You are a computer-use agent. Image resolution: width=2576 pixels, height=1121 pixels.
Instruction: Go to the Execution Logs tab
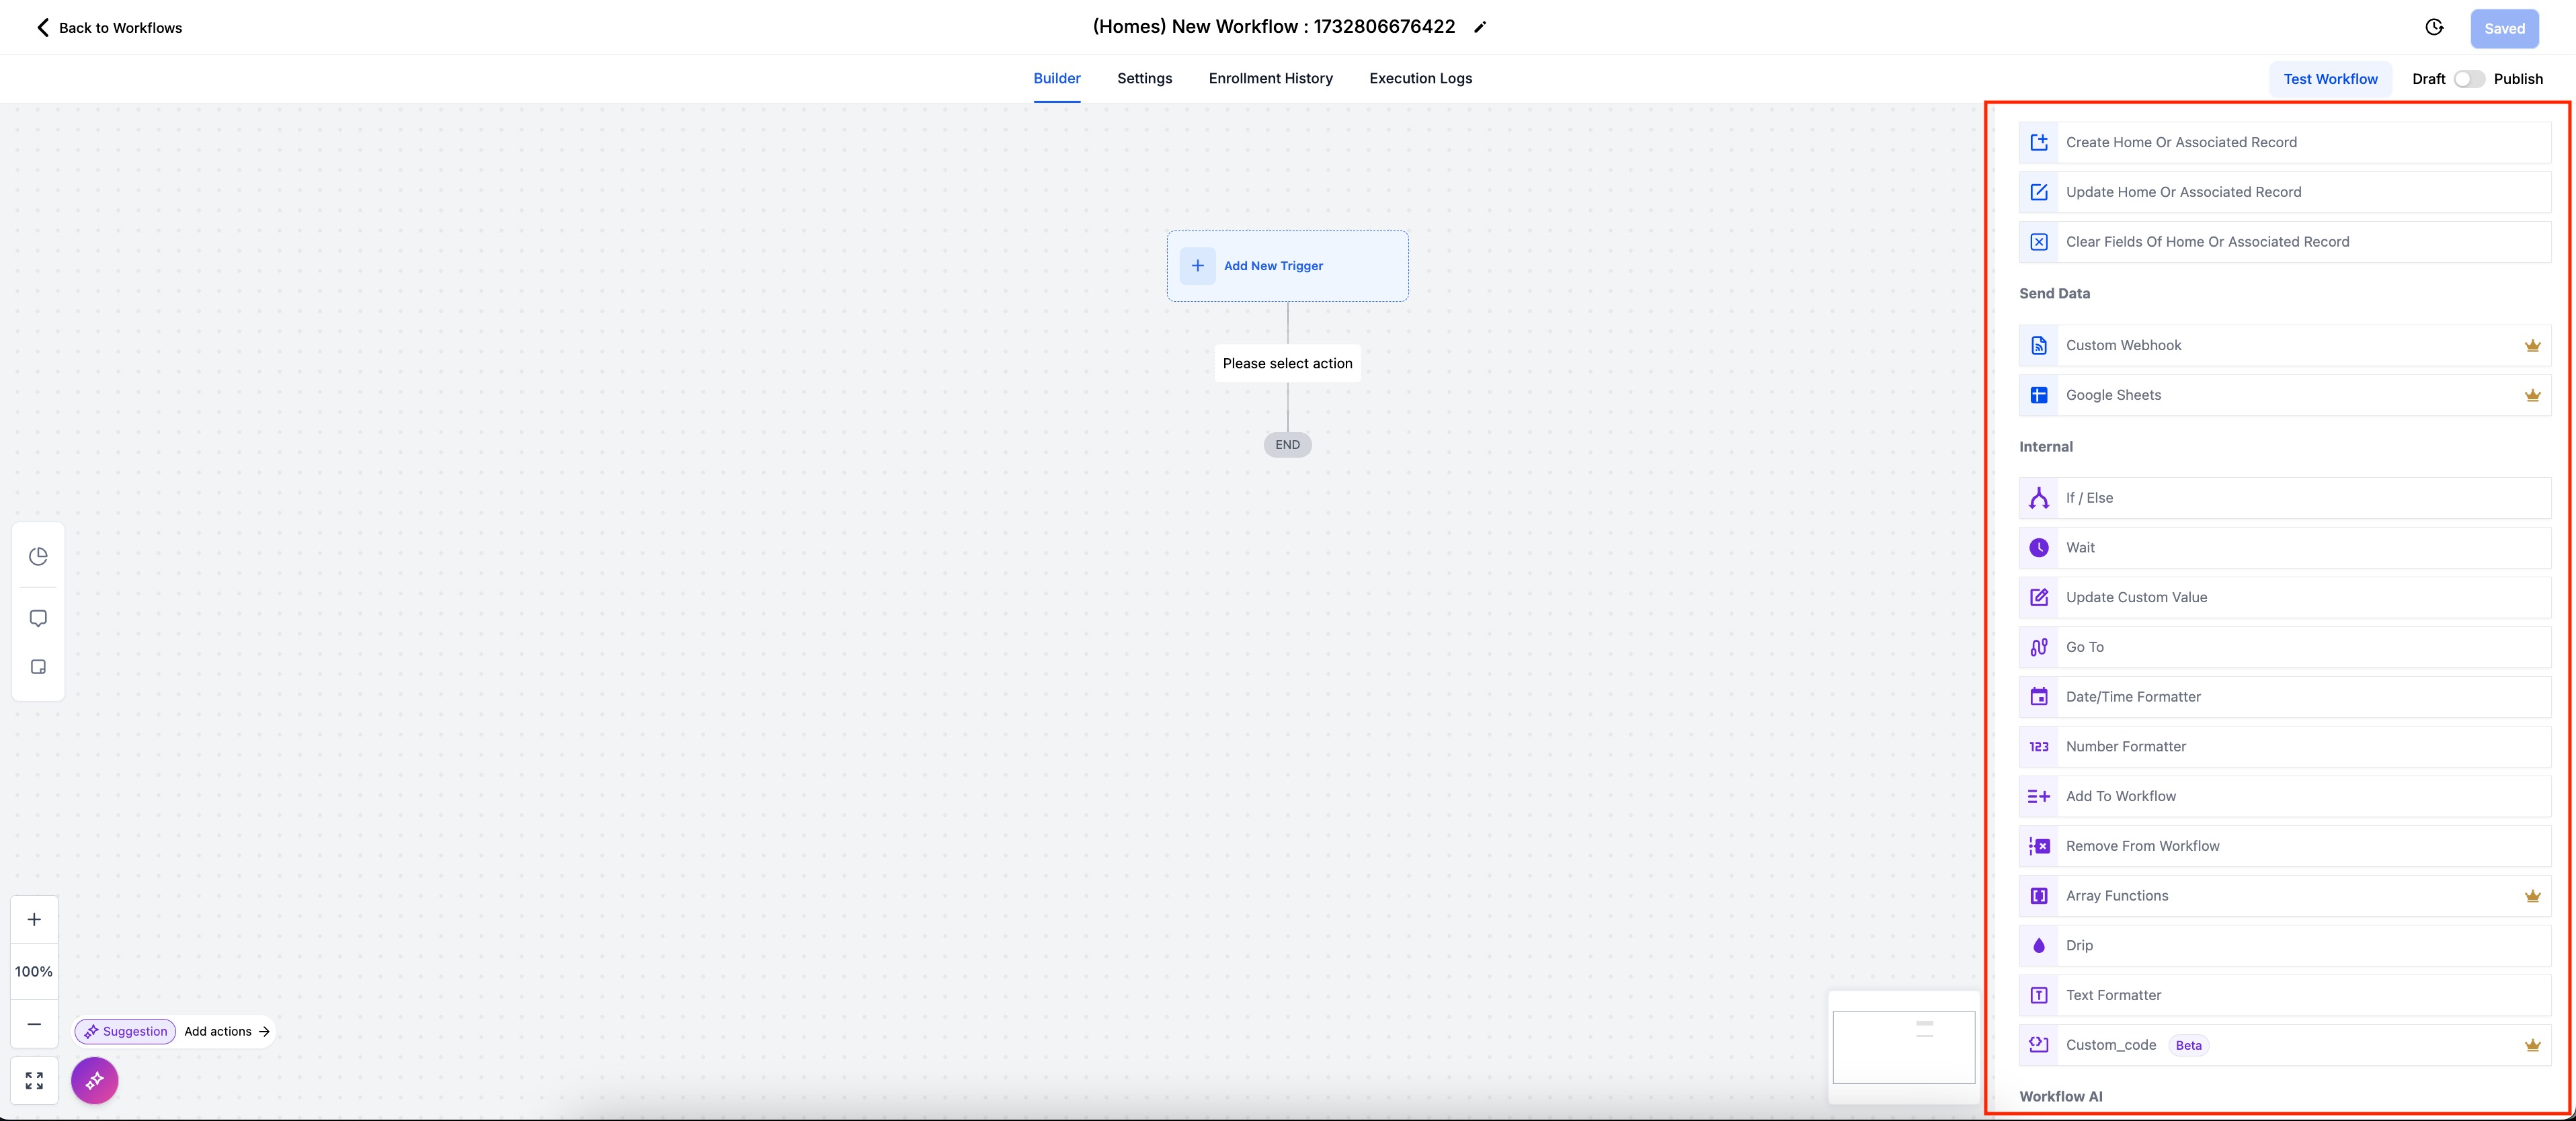pyautogui.click(x=1420, y=78)
